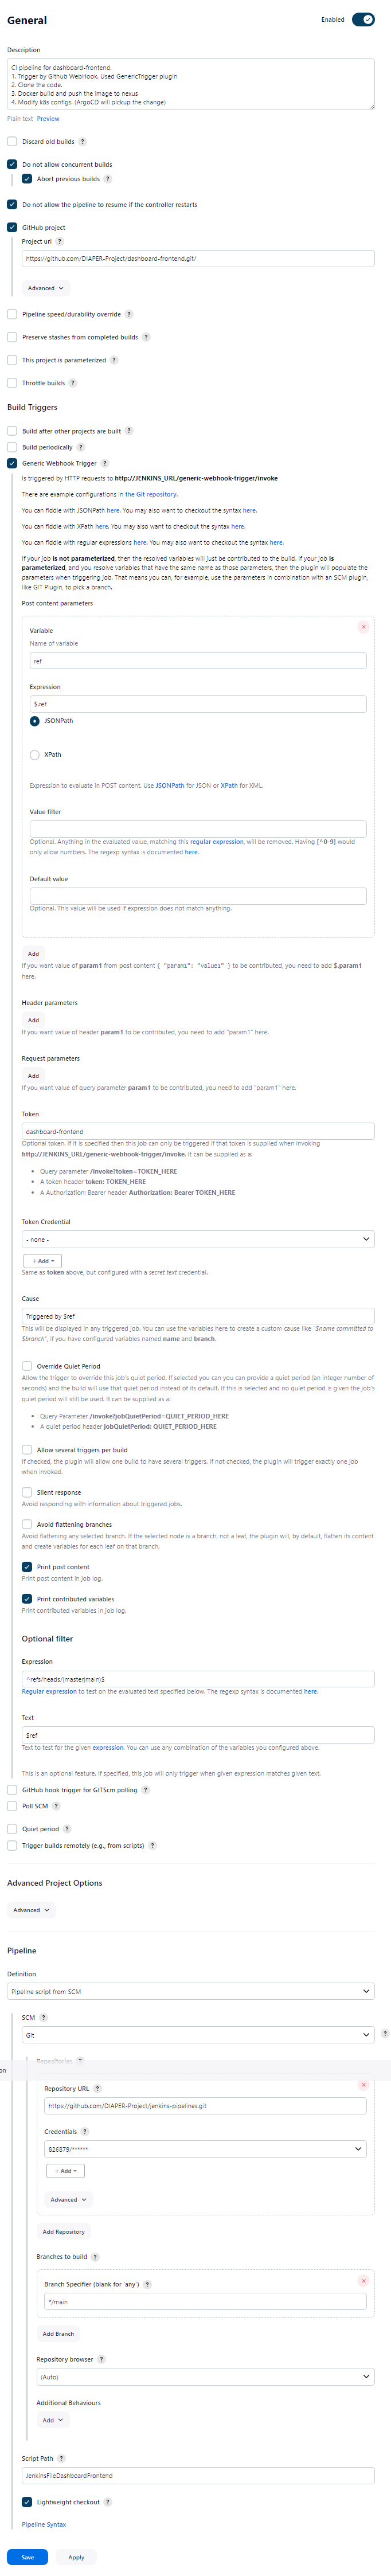Show help for Lightweight checkout

108,2502
